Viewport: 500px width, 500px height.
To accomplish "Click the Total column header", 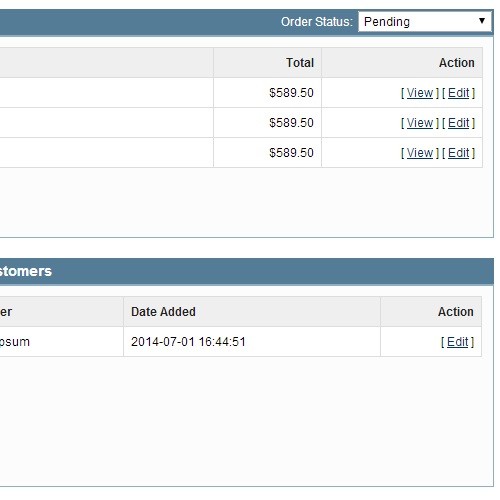I will (300, 63).
